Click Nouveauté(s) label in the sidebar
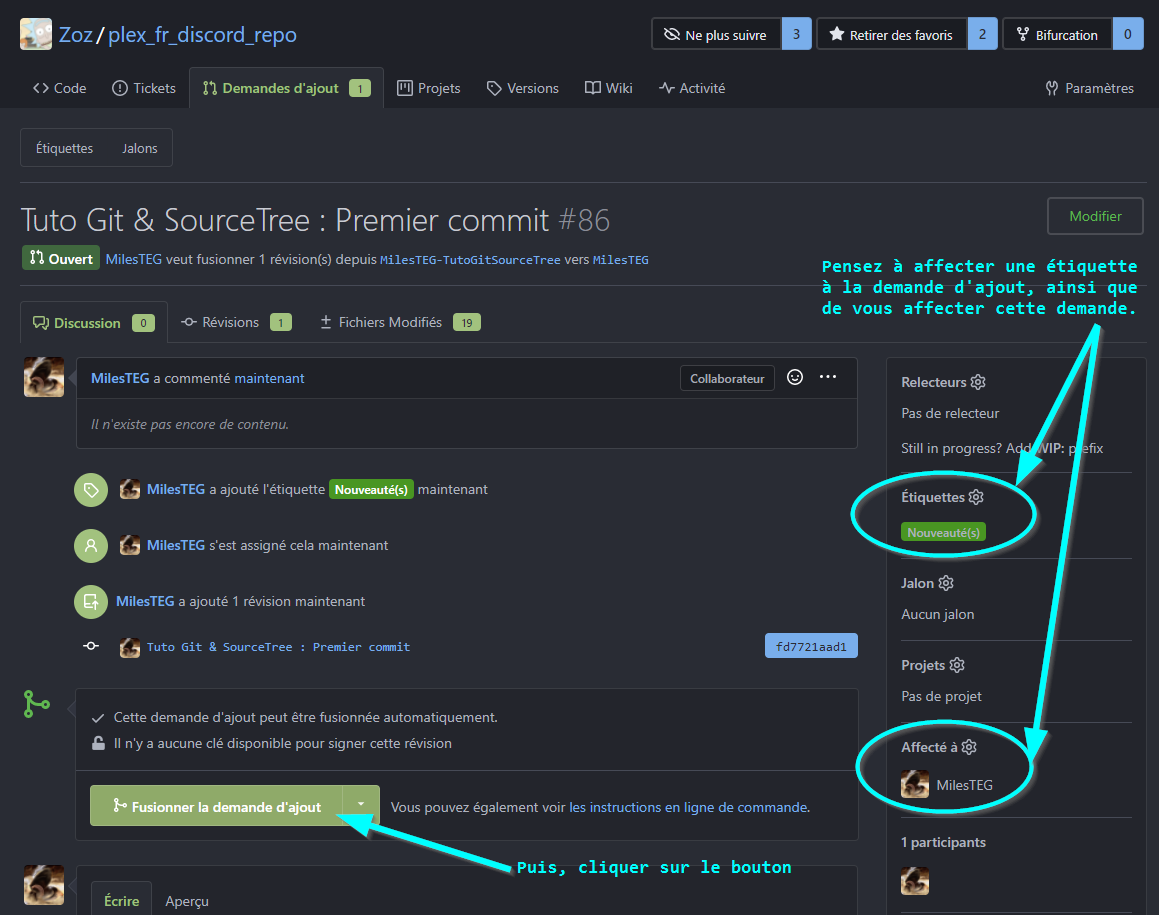 (x=943, y=532)
